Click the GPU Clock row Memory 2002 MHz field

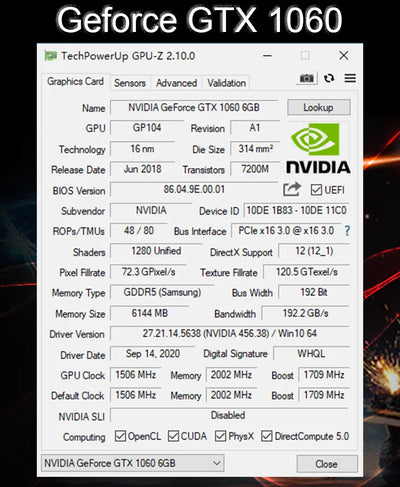click(x=231, y=375)
